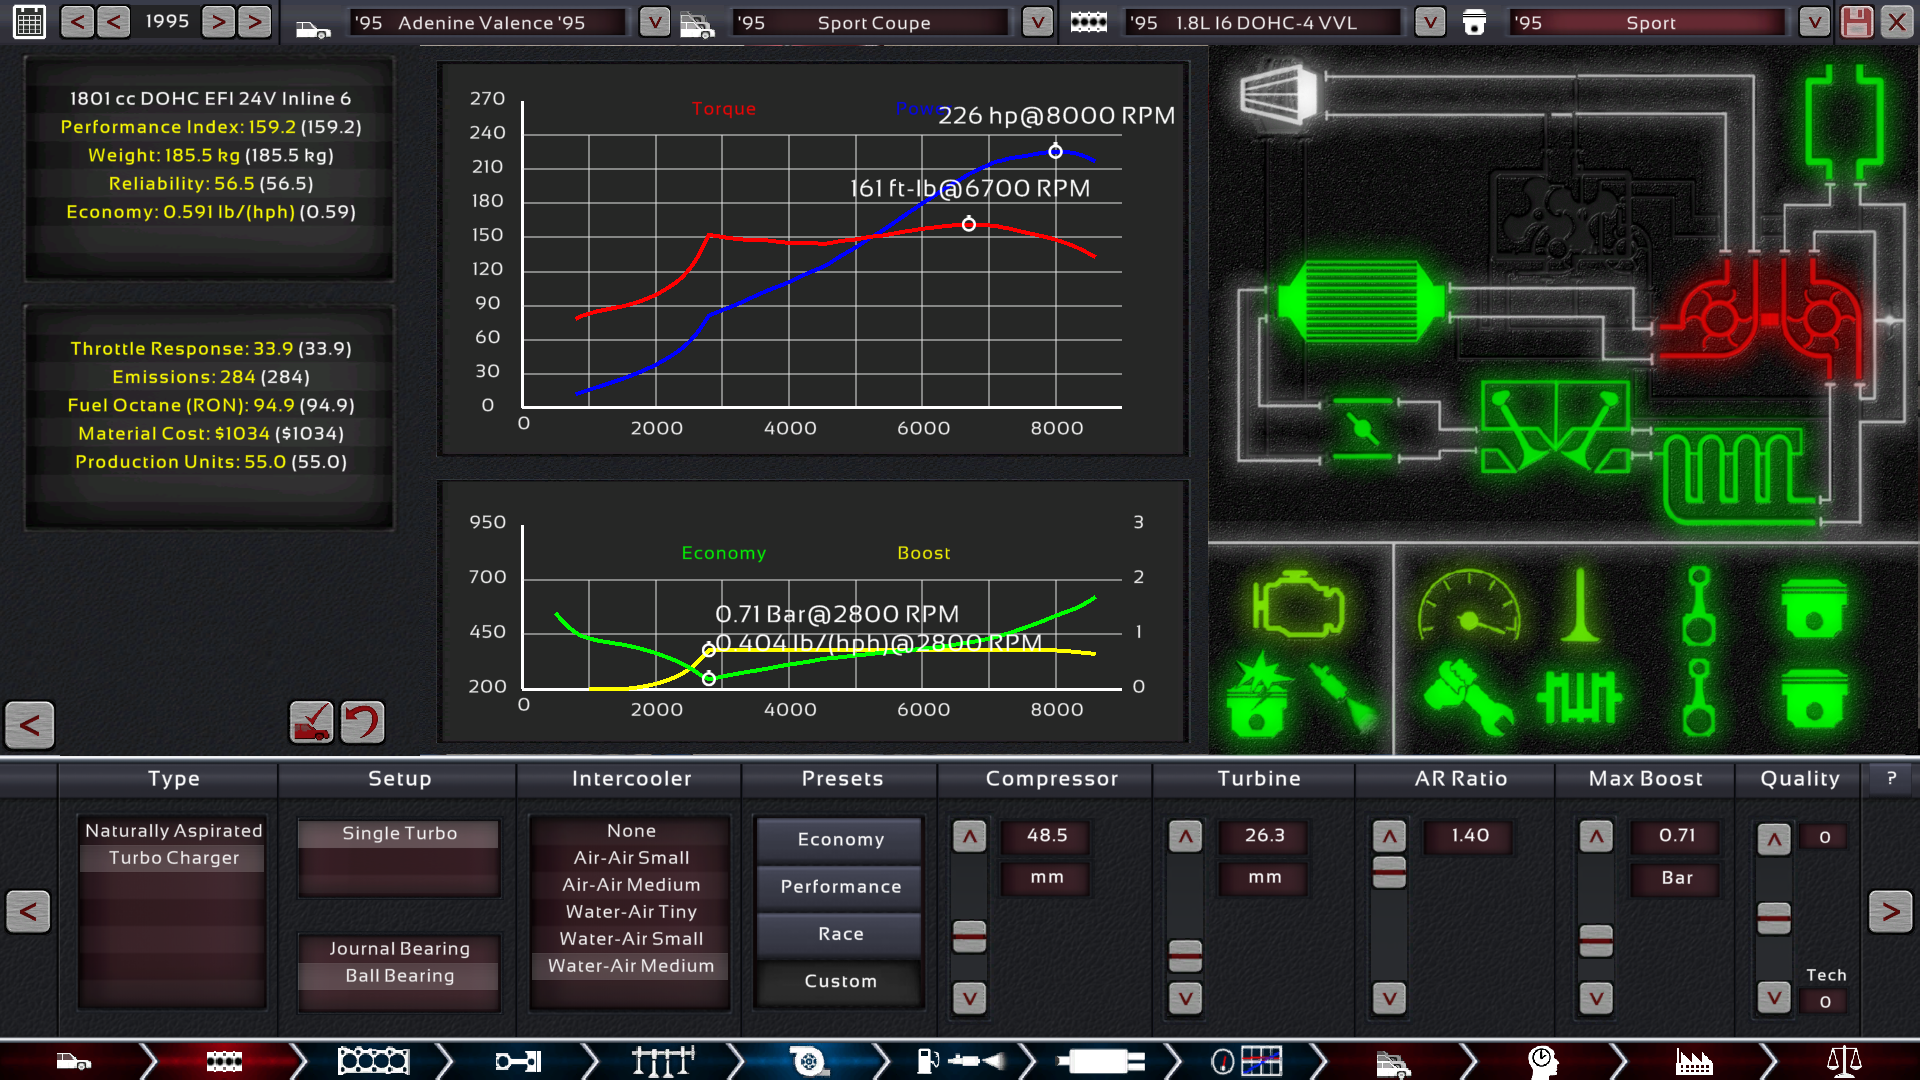Choose the Custom preset
1920x1080 pixels.
tap(840, 981)
